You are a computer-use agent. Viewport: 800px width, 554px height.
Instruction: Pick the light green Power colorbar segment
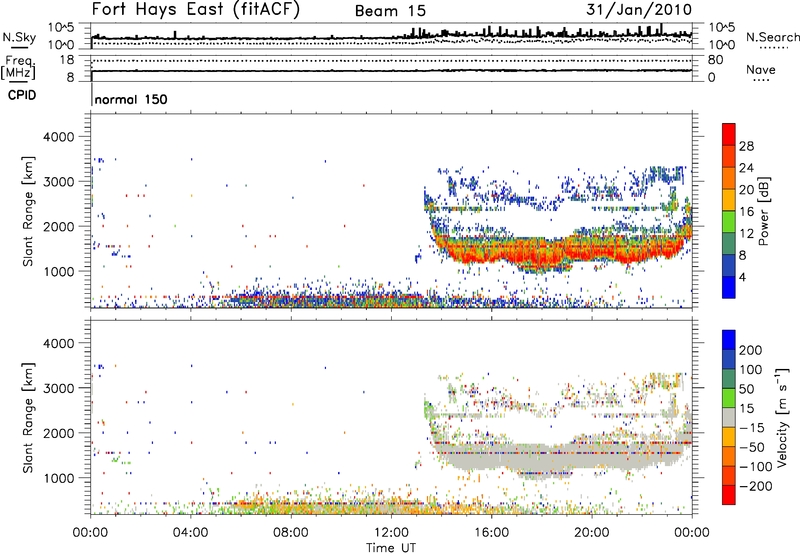click(729, 222)
